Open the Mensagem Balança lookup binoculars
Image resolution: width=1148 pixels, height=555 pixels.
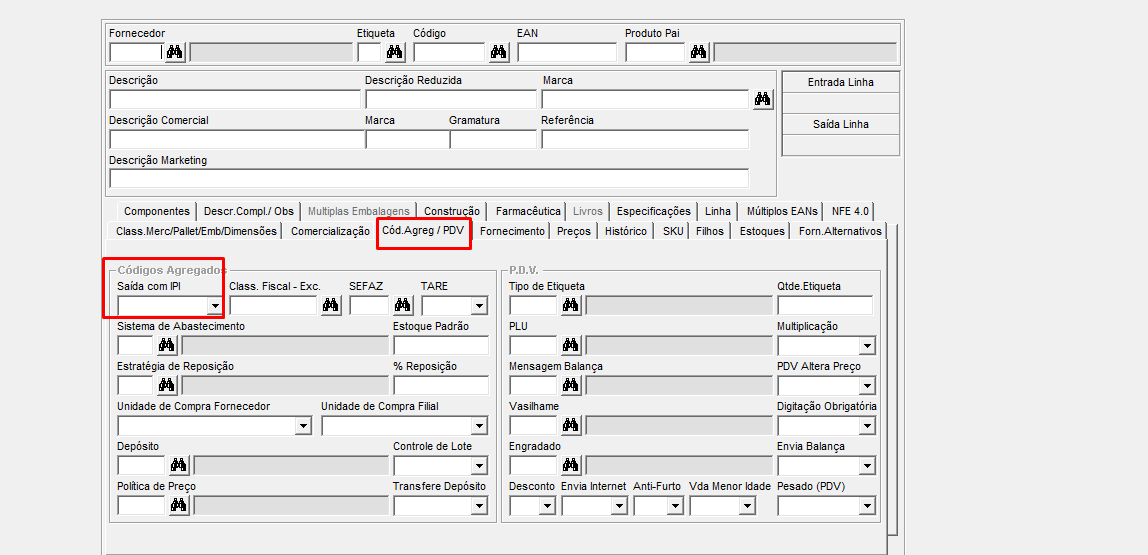(x=571, y=385)
